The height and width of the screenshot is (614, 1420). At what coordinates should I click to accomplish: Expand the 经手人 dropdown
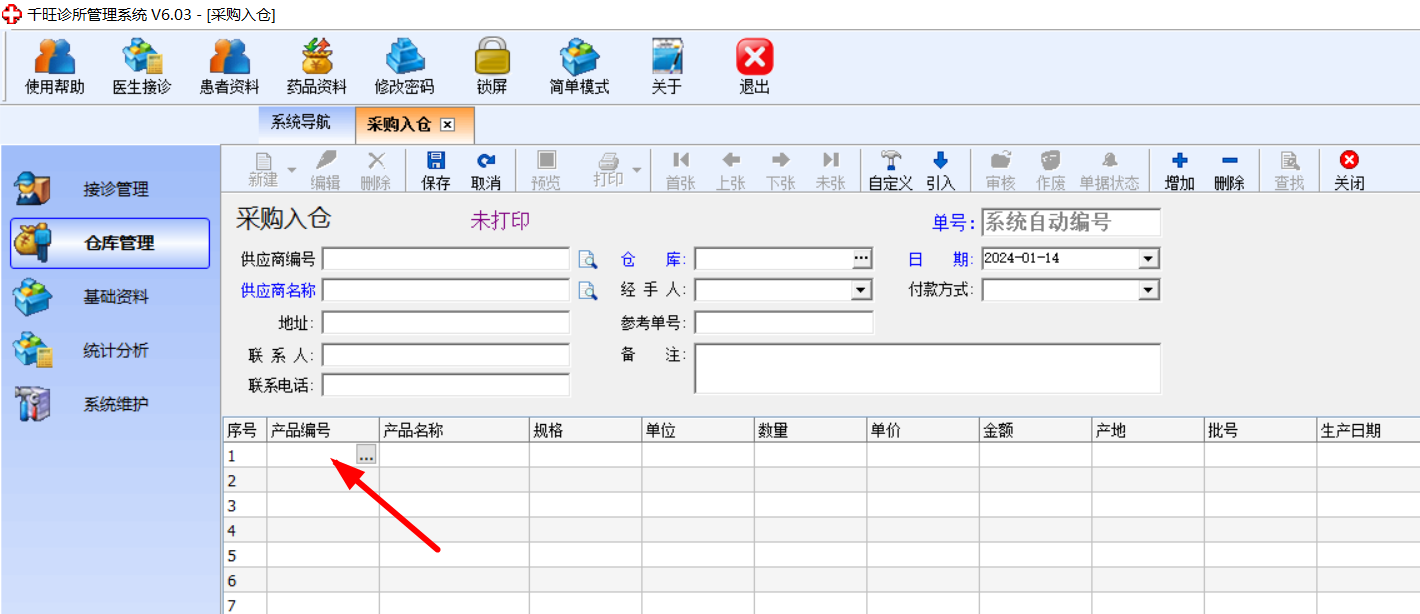tap(862, 290)
